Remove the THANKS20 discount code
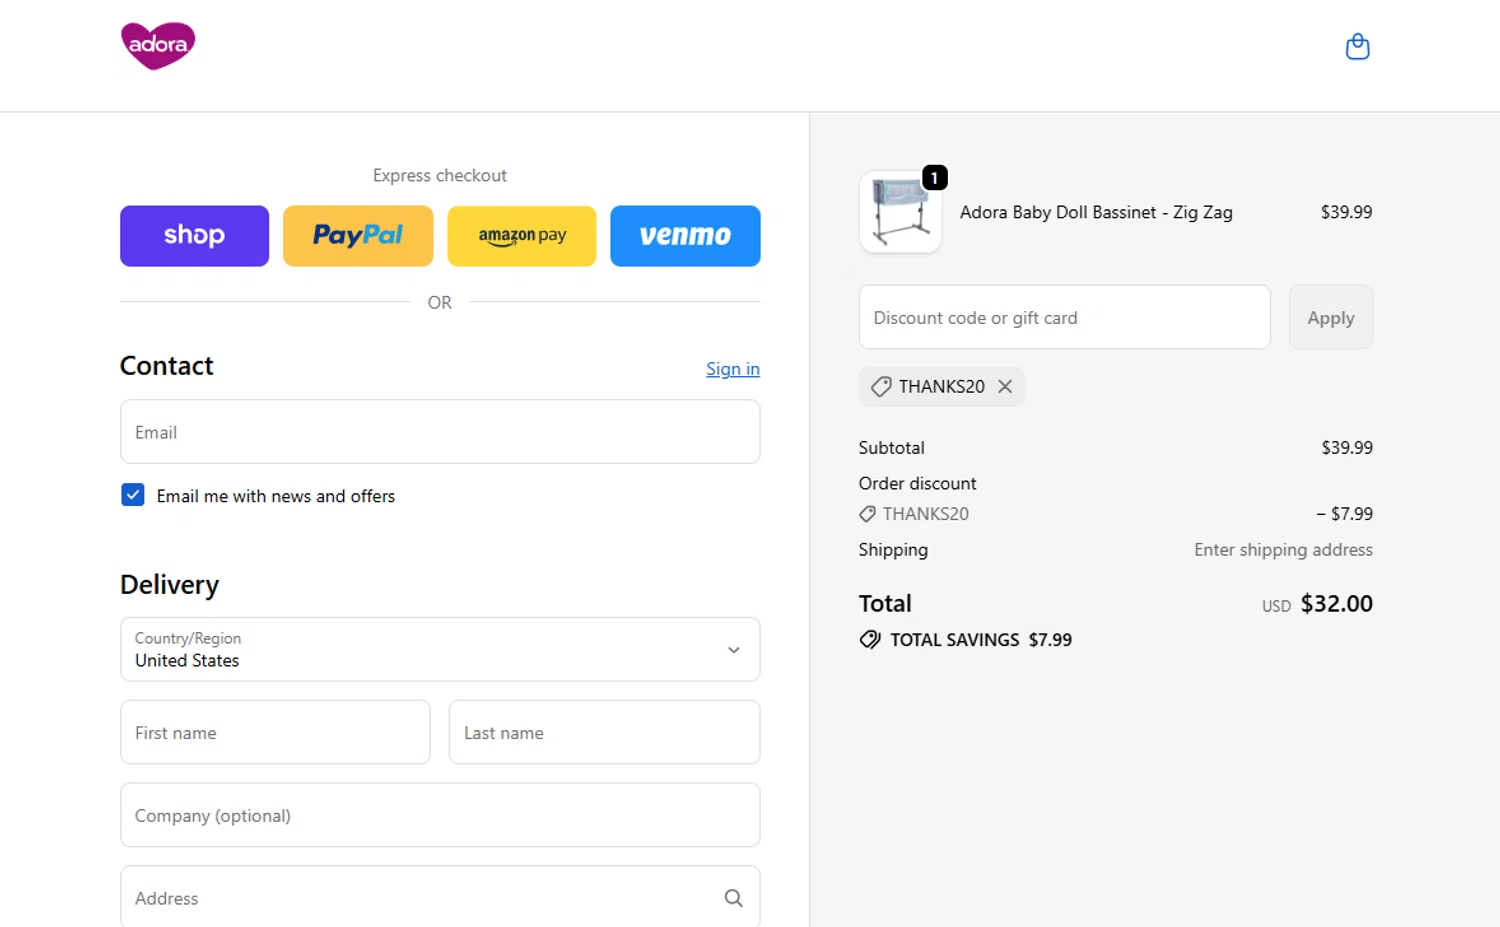 (1005, 386)
